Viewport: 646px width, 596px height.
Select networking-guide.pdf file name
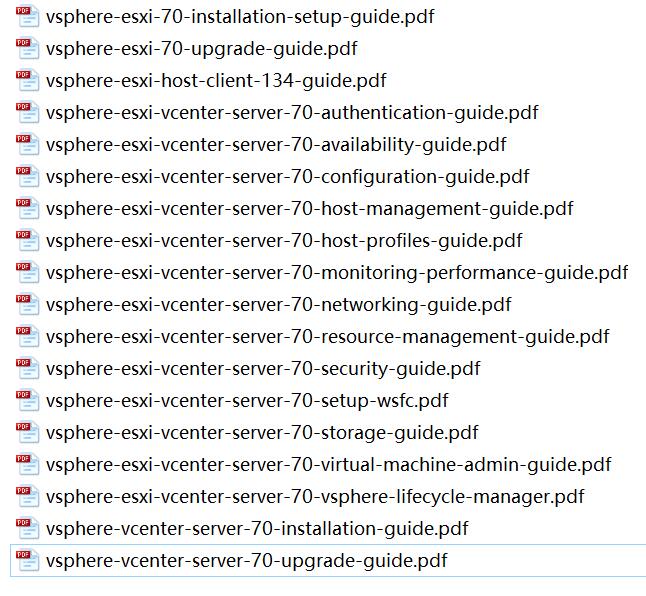(x=278, y=305)
